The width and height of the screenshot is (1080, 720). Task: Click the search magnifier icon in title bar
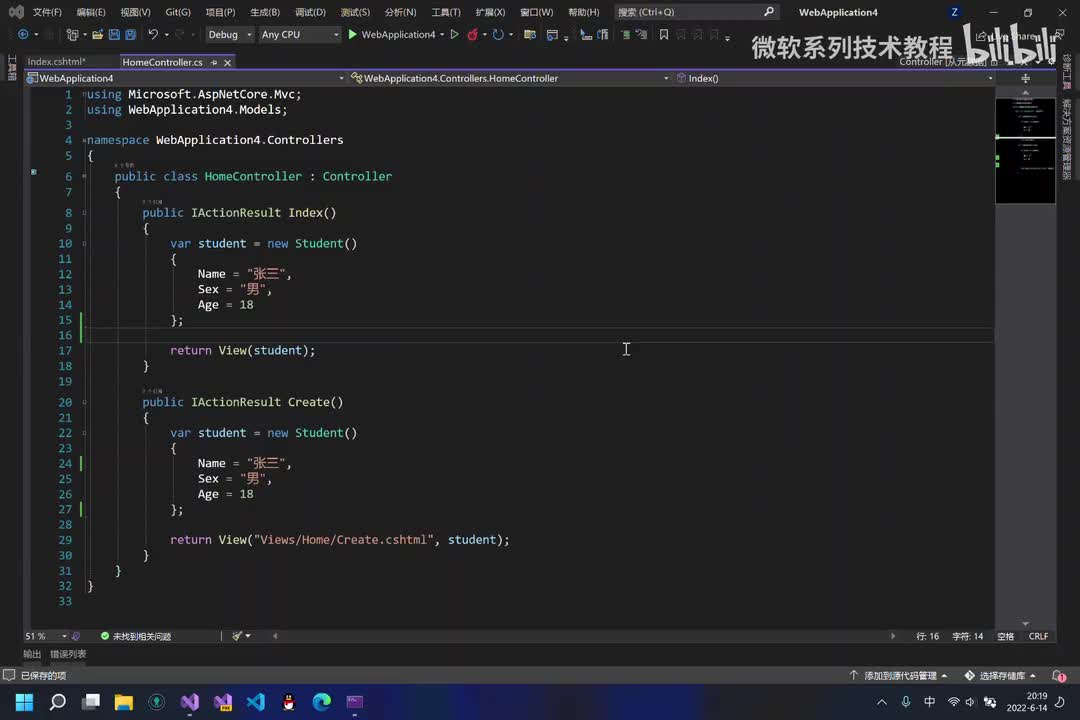769,12
